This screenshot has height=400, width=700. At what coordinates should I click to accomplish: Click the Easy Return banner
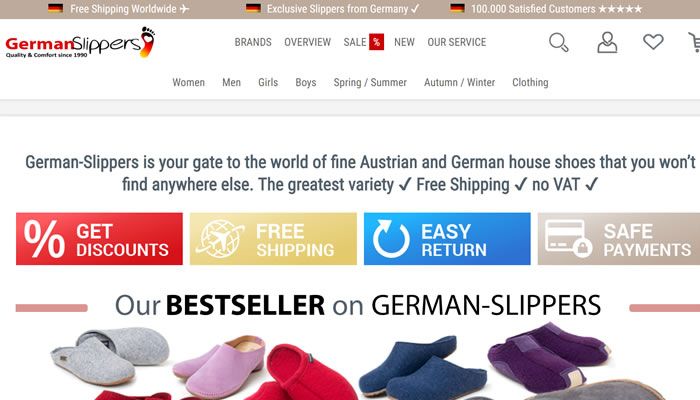point(447,239)
